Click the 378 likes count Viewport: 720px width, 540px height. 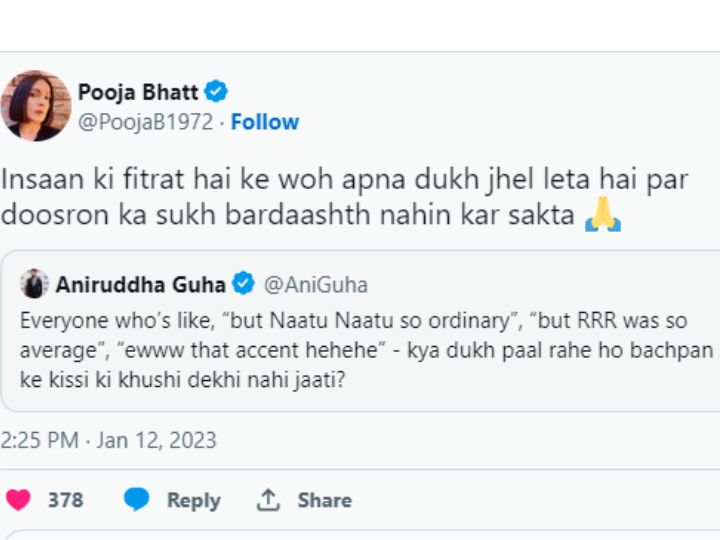[x=66, y=500]
